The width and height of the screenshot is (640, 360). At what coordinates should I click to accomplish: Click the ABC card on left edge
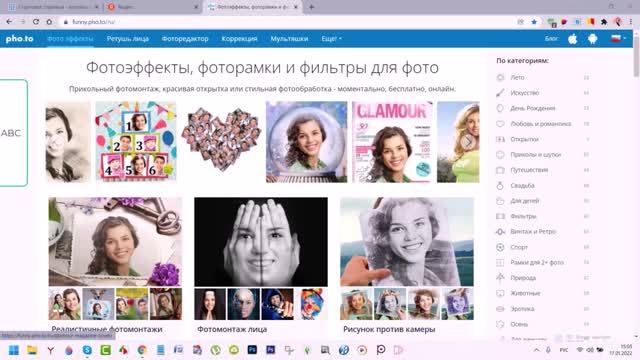pos(13,133)
